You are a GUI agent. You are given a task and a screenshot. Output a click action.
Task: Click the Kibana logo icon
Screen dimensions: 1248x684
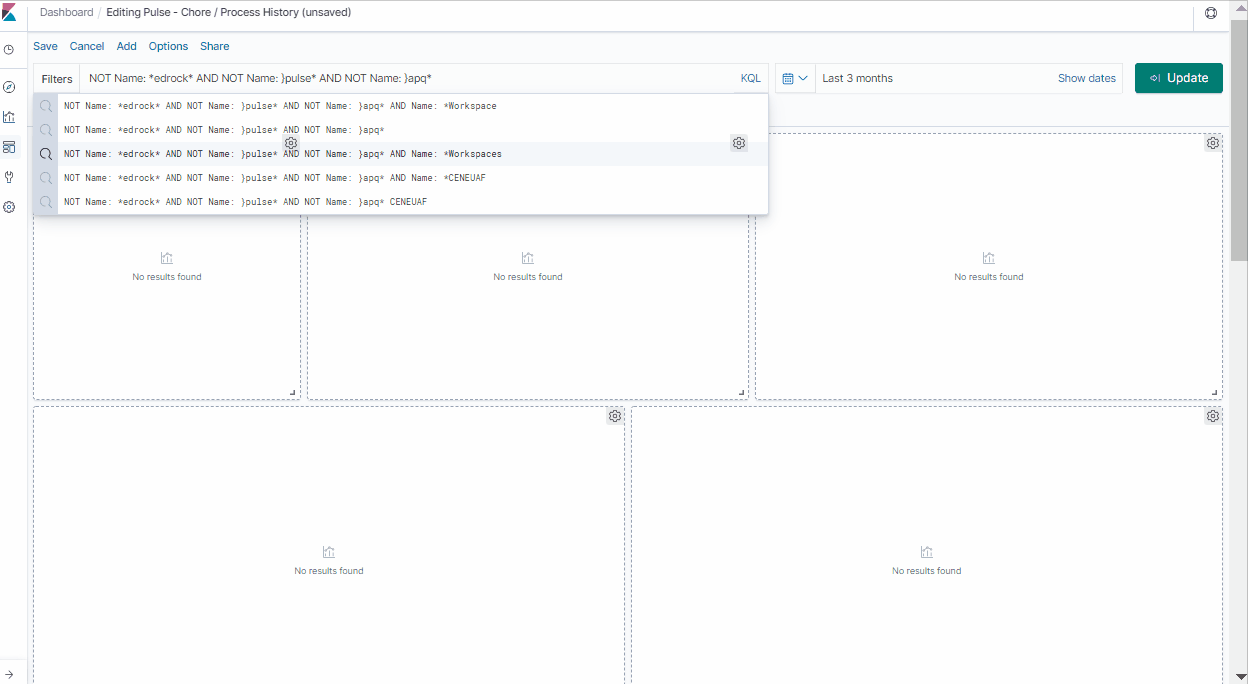(x=9, y=13)
